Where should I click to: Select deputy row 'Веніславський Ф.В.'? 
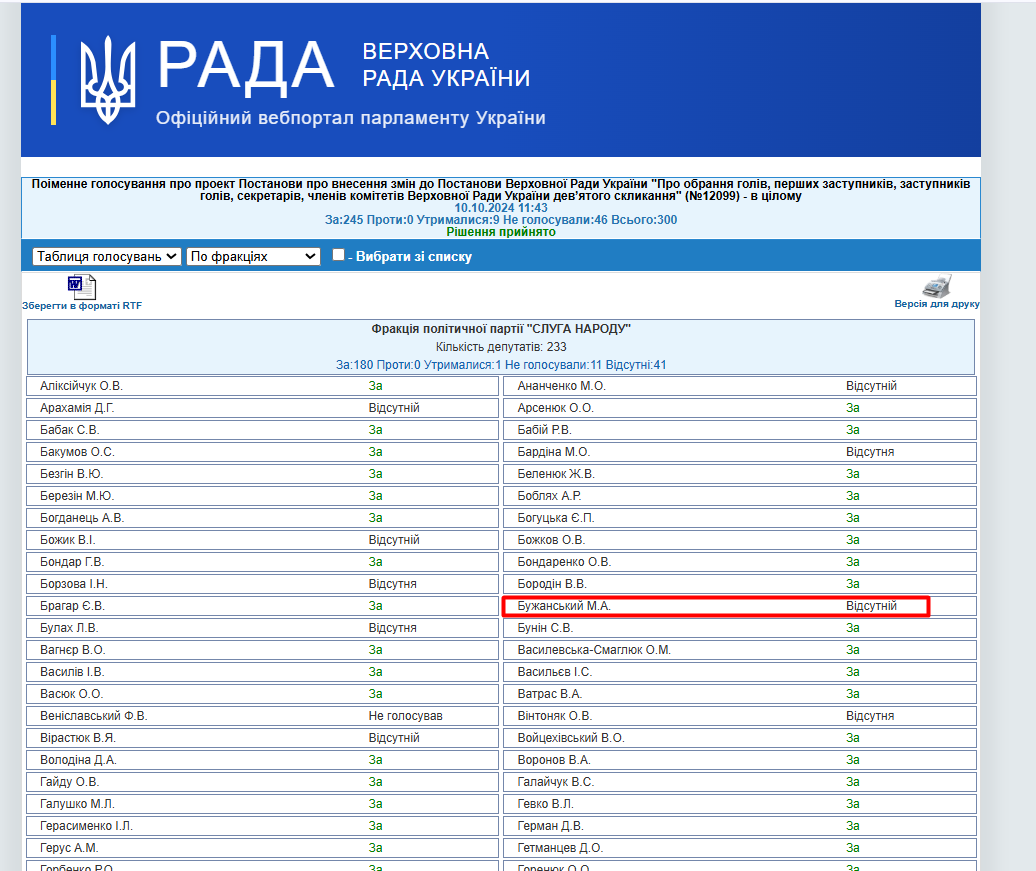point(262,716)
